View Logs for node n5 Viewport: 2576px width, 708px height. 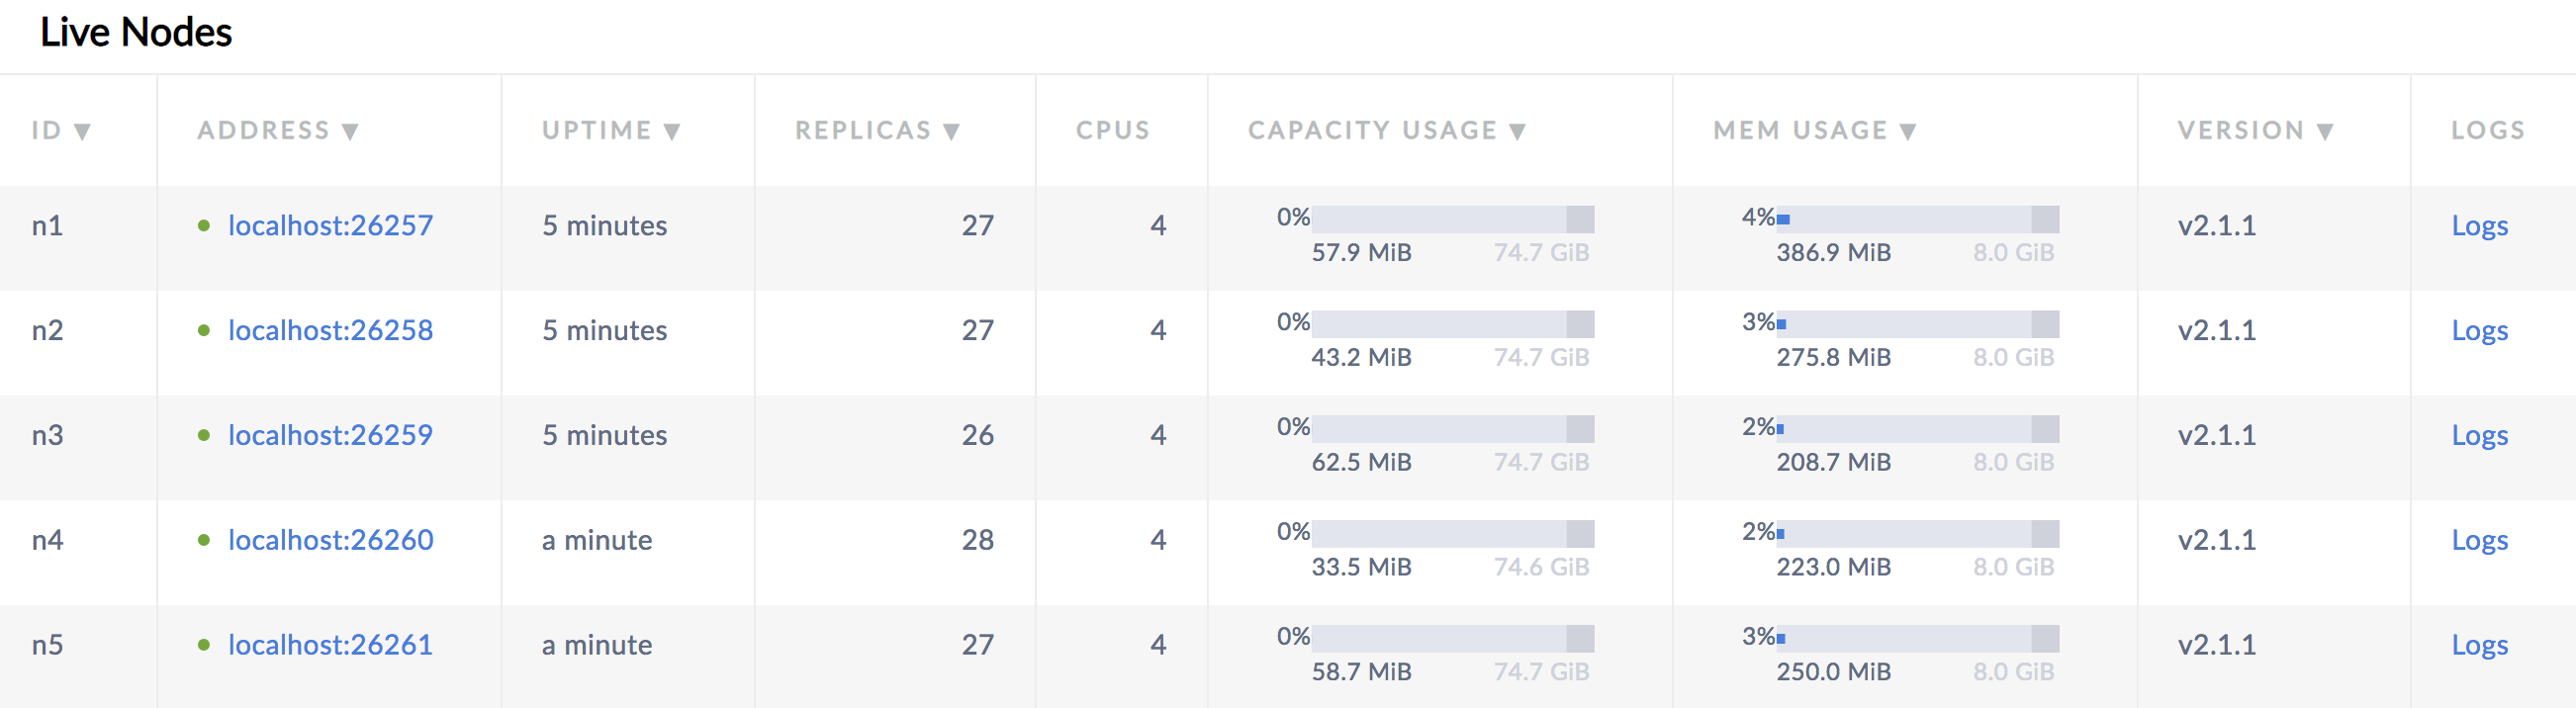click(2480, 645)
